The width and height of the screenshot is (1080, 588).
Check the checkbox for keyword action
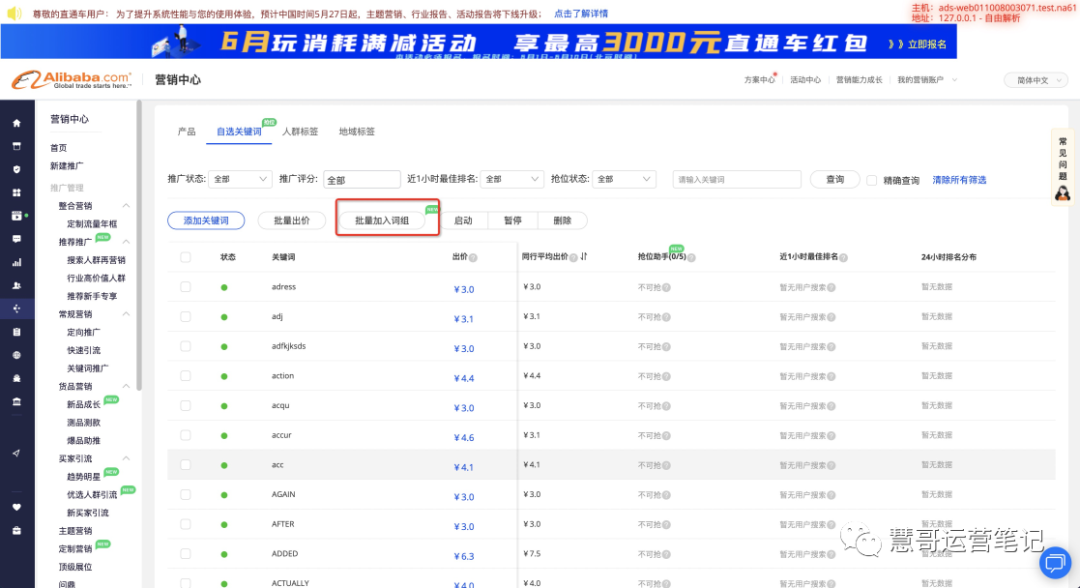tap(184, 376)
